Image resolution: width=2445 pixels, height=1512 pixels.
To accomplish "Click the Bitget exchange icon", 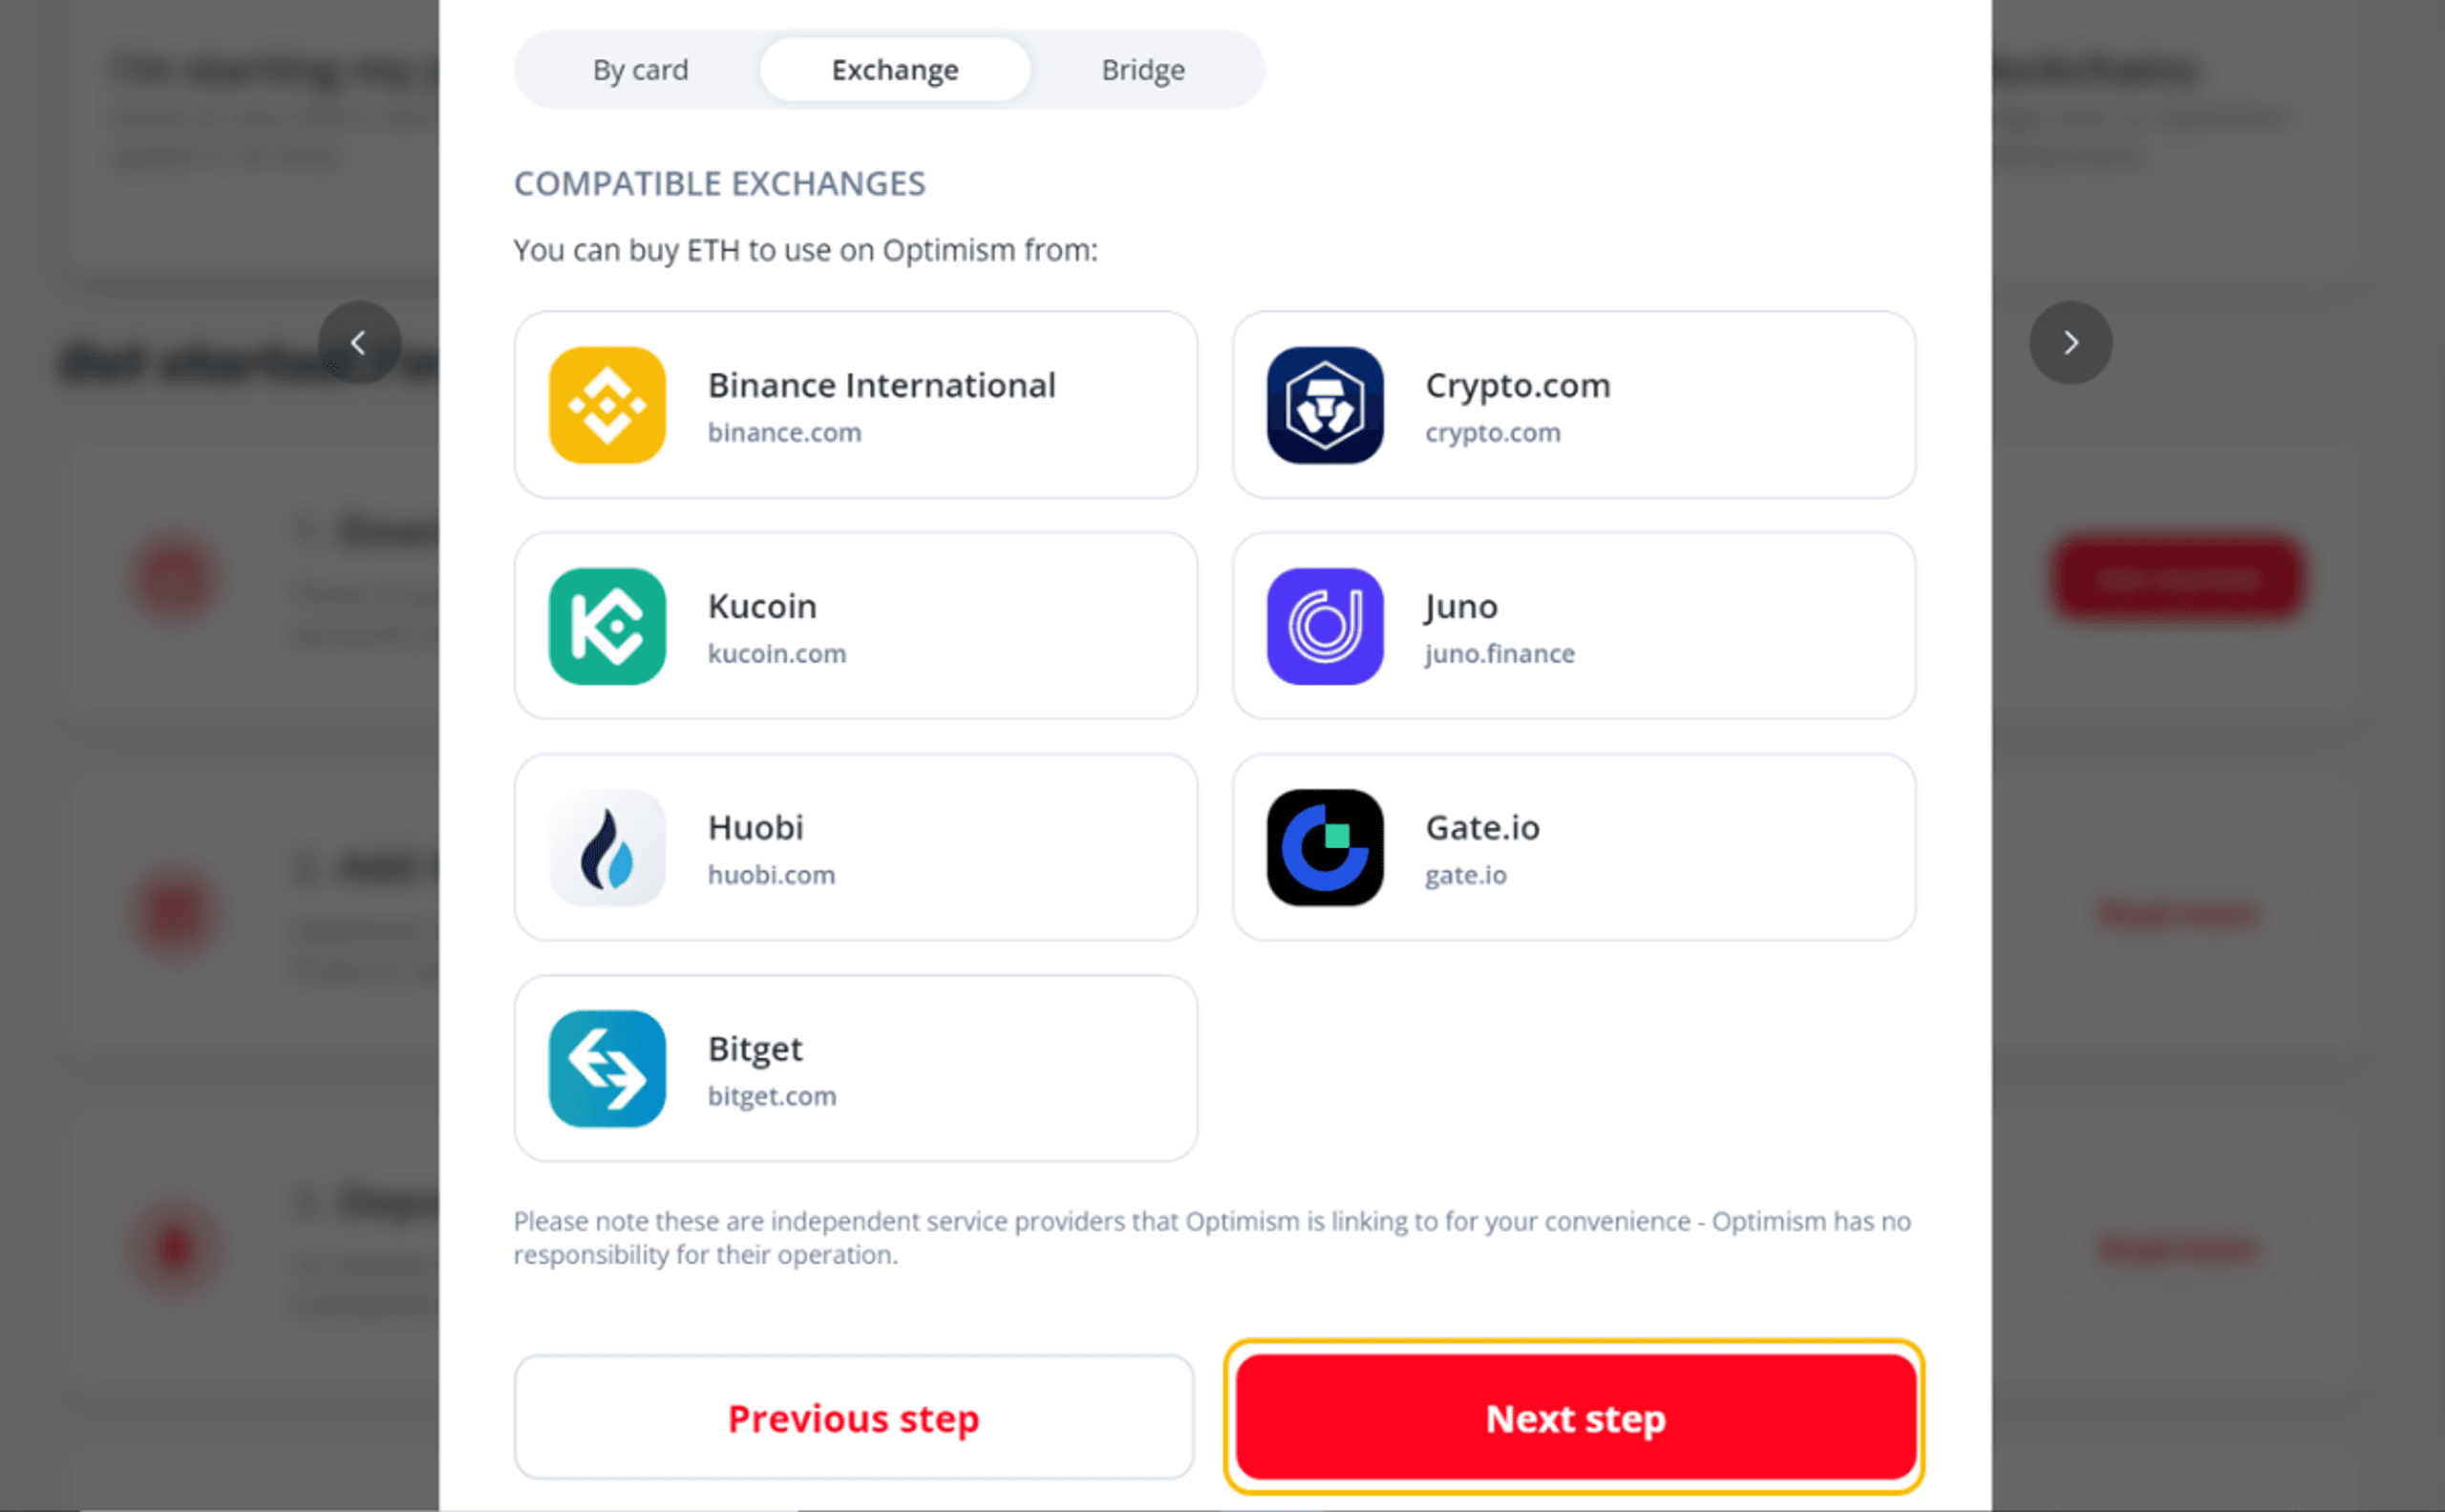I will click(609, 1067).
